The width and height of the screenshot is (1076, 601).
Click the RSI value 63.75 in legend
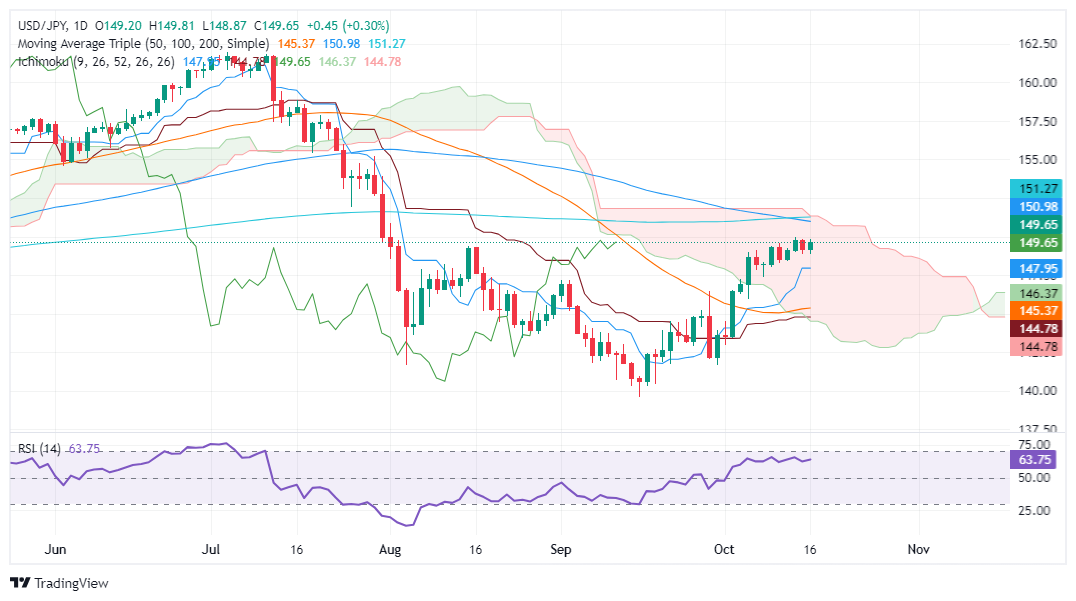pyautogui.click(x=84, y=449)
